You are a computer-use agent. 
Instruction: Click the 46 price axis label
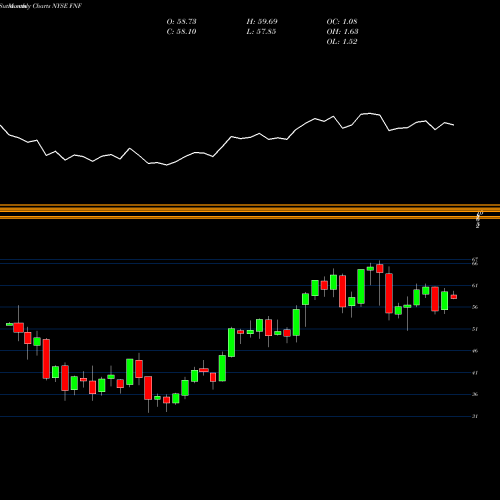475,351
